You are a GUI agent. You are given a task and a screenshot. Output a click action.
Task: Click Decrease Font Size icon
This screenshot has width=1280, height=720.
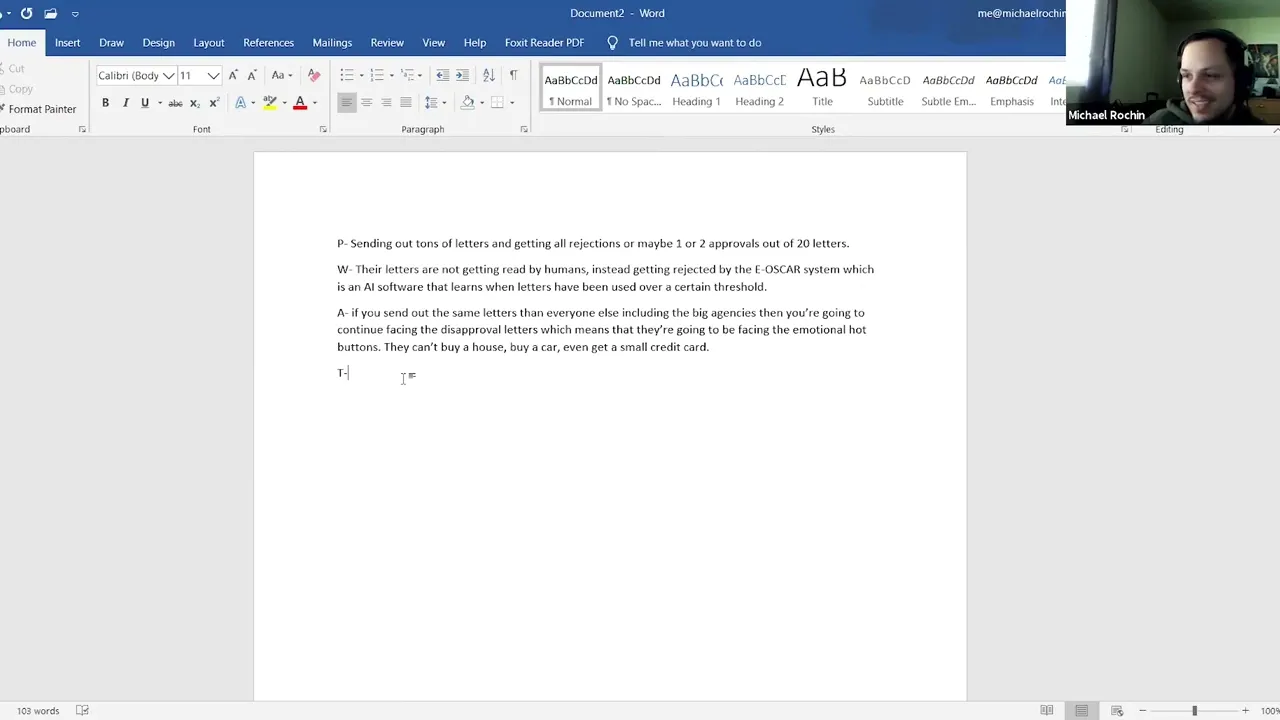pos(252,75)
